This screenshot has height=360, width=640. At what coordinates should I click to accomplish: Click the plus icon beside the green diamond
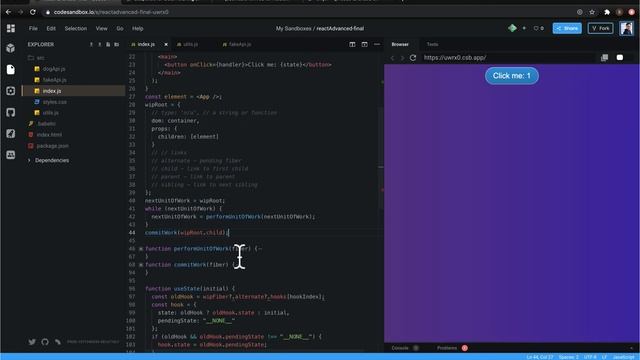tap(524, 28)
